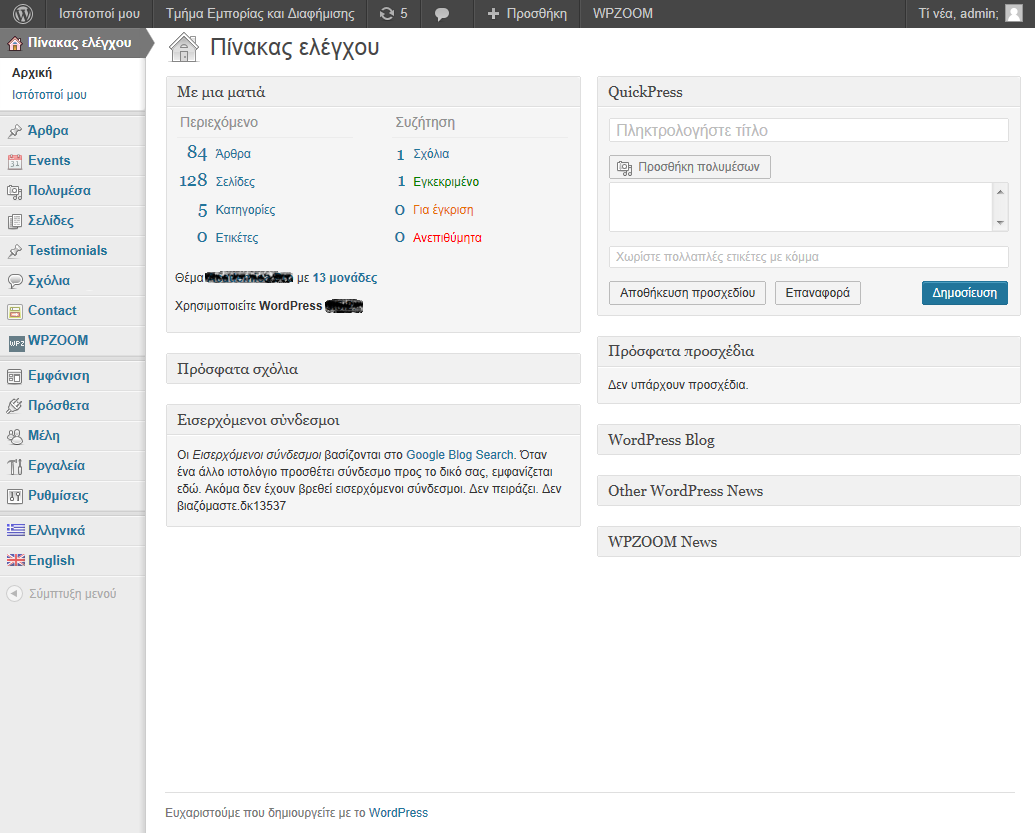The width and height of the screenshot is (1035, 833).
Task: Click the speech bubble icon beside Σχόλια
Action: pyautogui.click(x=15, y=281)
